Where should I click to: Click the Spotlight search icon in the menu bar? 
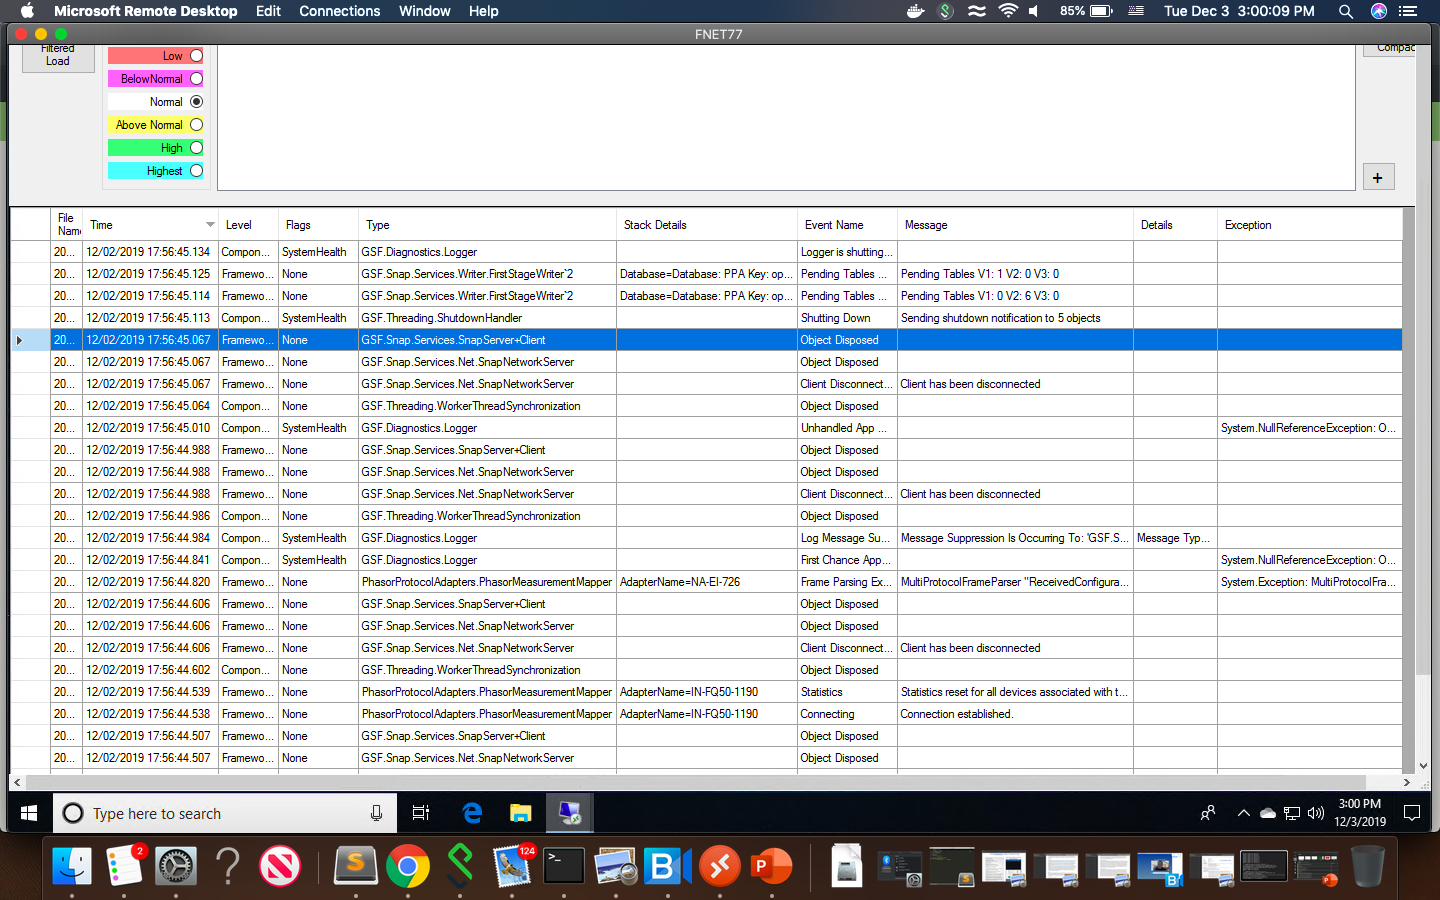1346,11
